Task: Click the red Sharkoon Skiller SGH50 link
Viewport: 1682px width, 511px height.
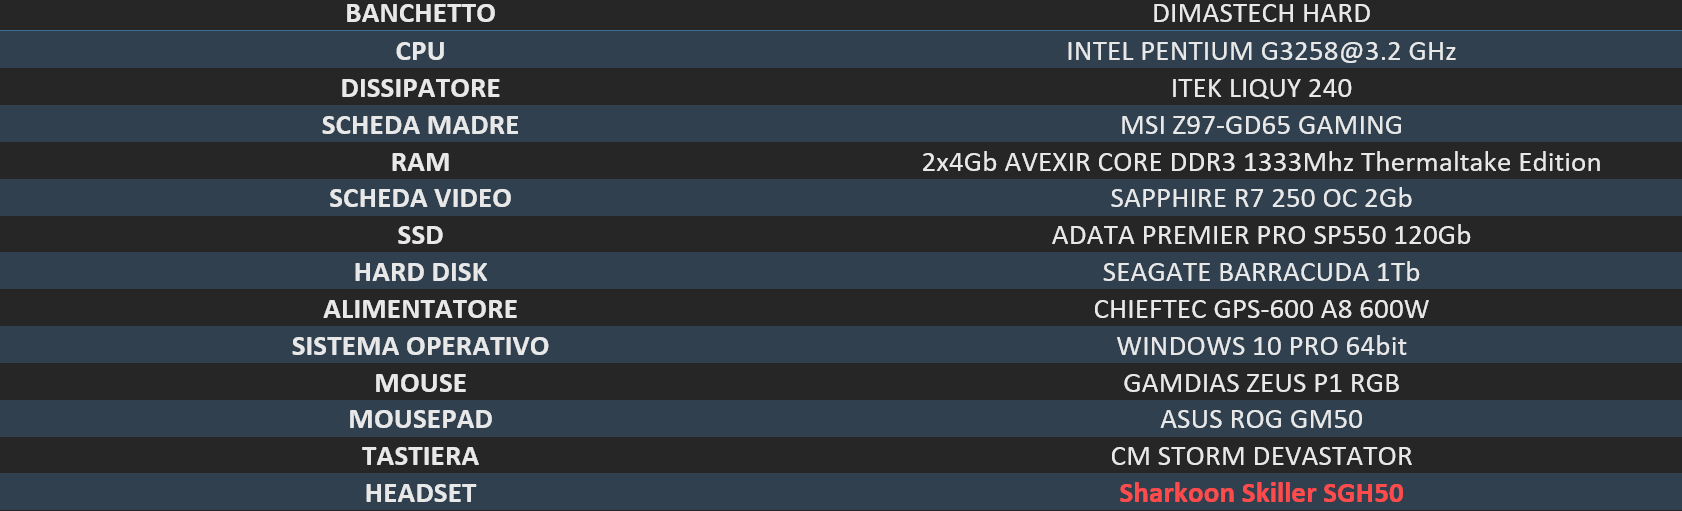Action: [1261, 493]
